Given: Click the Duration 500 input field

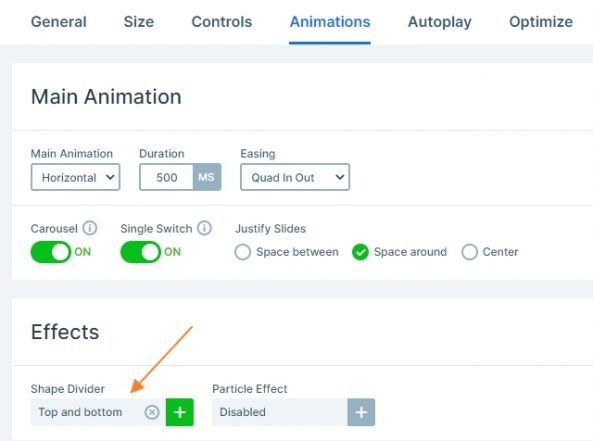Looking at the screenshot, I should [166, 177].
